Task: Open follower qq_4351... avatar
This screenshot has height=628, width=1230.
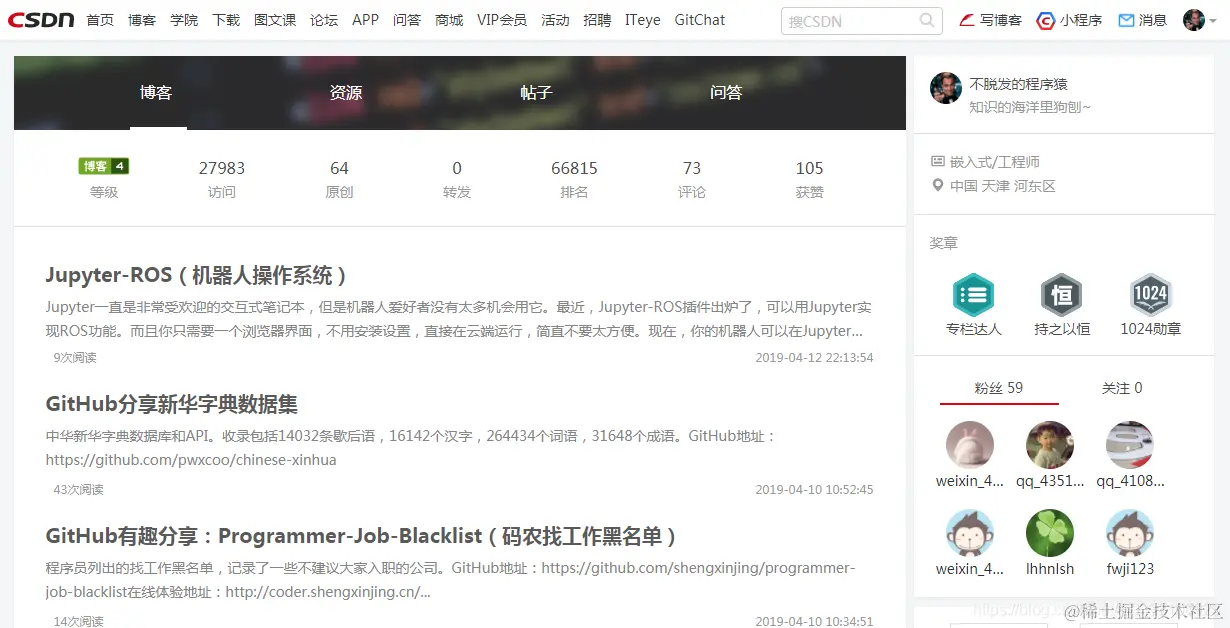Action: tap(1050, 445)
